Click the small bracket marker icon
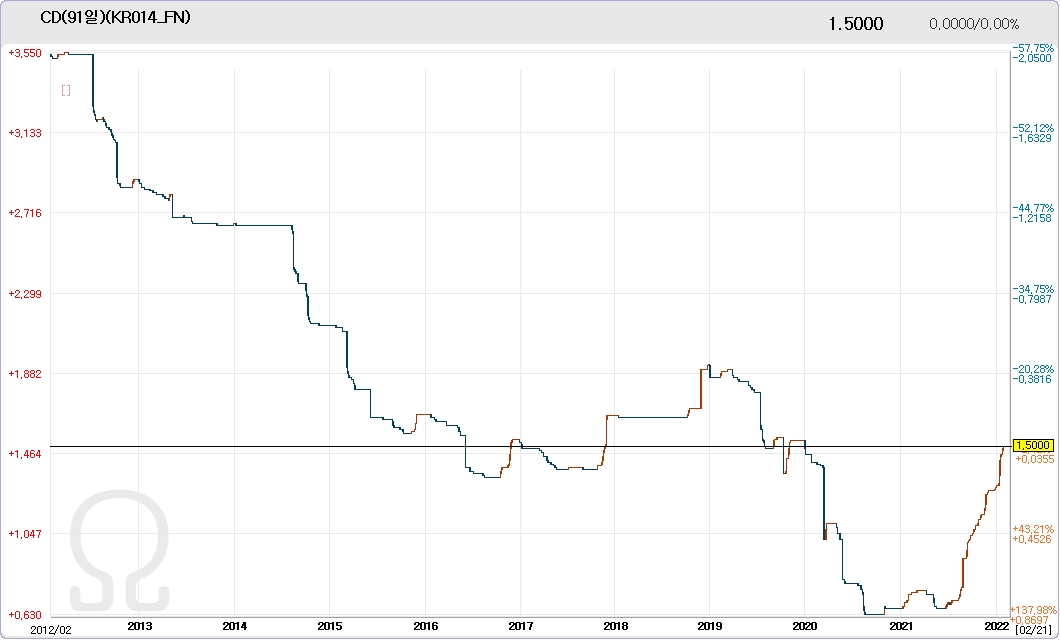The image size is (1060, 640). pos(65,90)
